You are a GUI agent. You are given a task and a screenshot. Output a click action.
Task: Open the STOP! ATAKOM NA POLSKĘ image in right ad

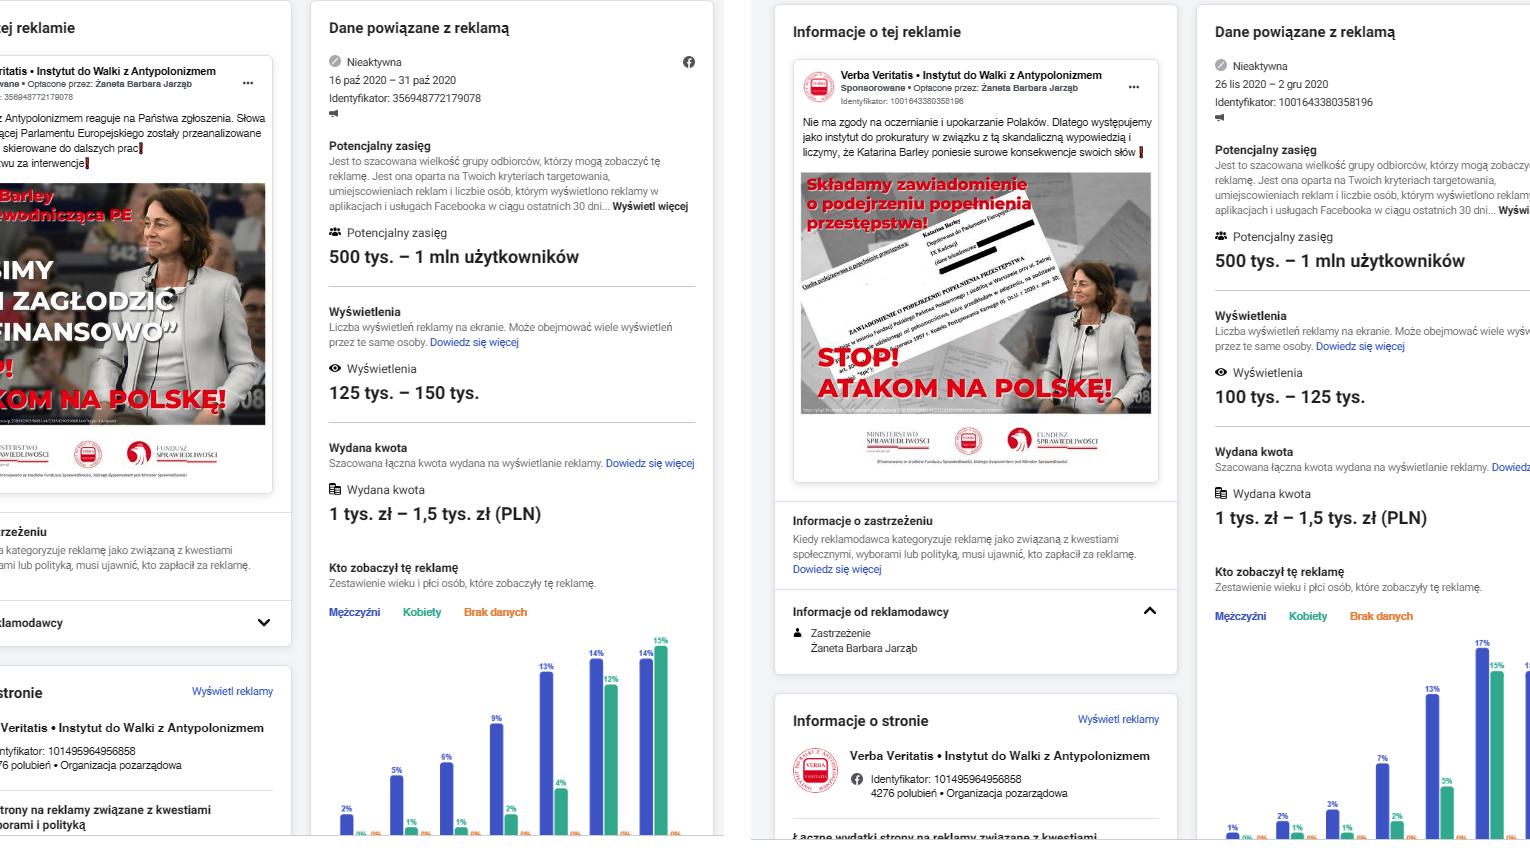point(976,293)
